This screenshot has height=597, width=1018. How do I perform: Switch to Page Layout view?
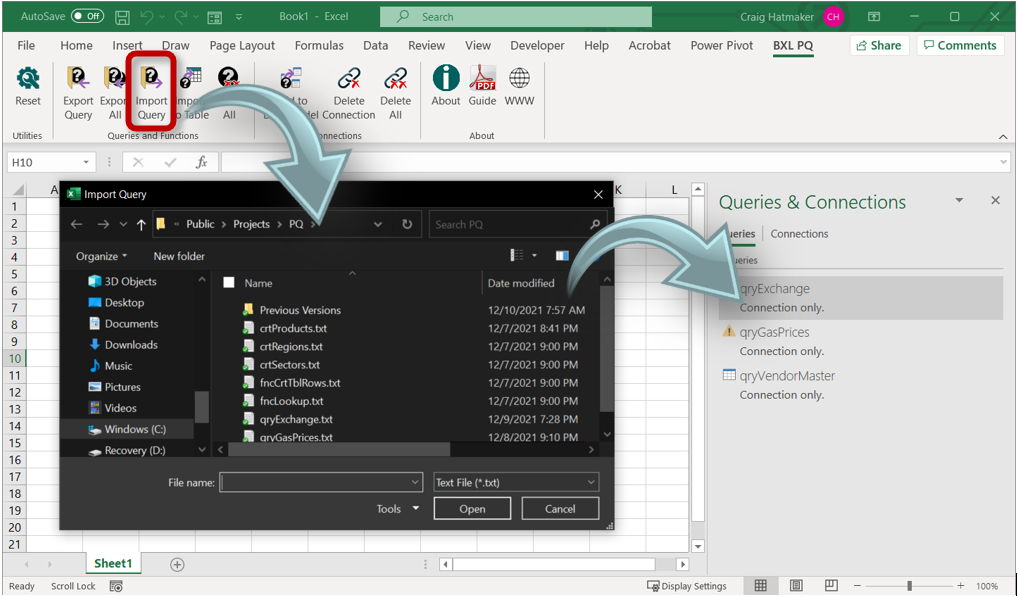coord(796,585)
